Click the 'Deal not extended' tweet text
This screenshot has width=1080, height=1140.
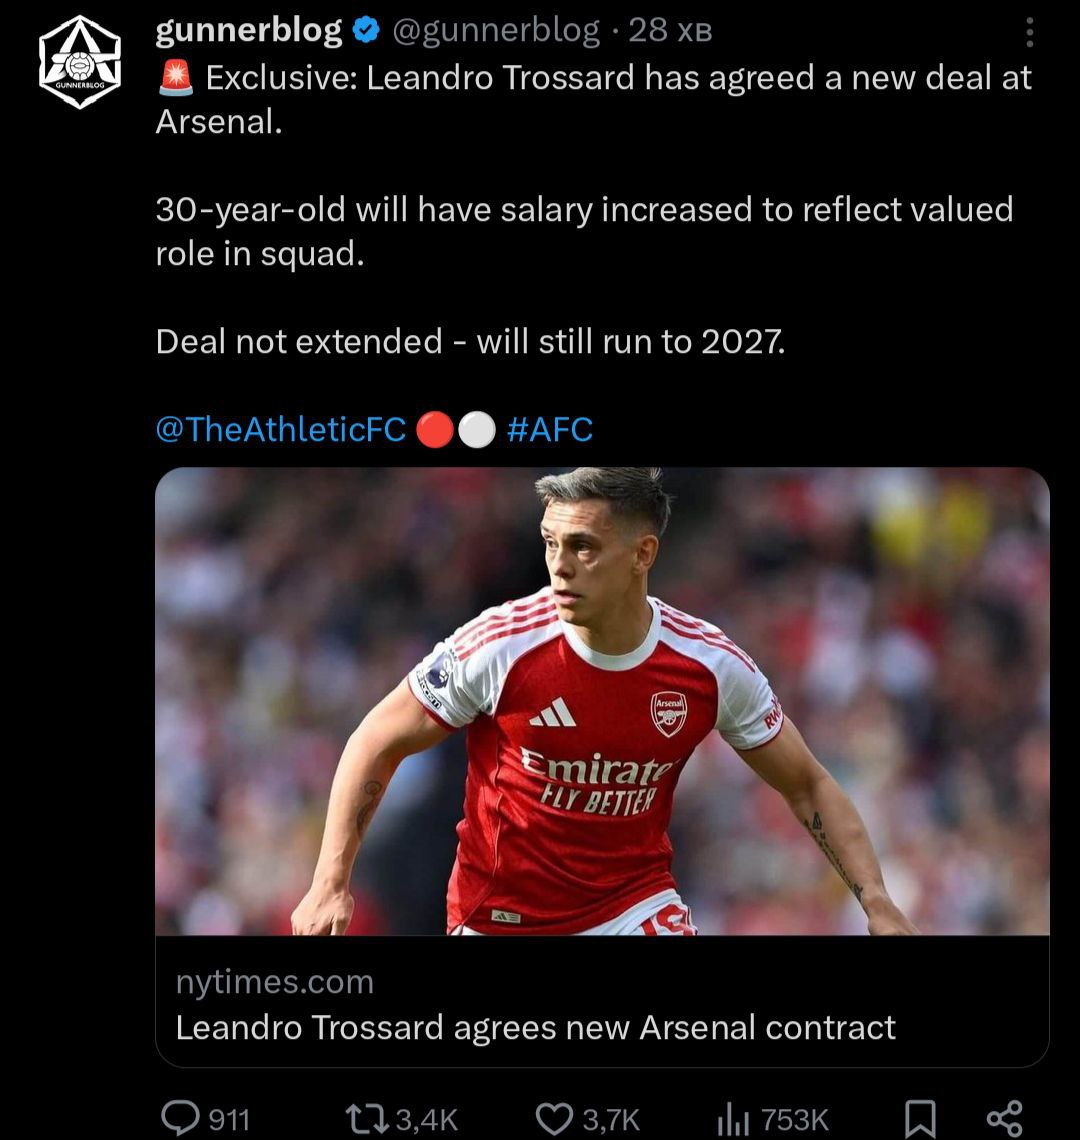pos(470,342)
